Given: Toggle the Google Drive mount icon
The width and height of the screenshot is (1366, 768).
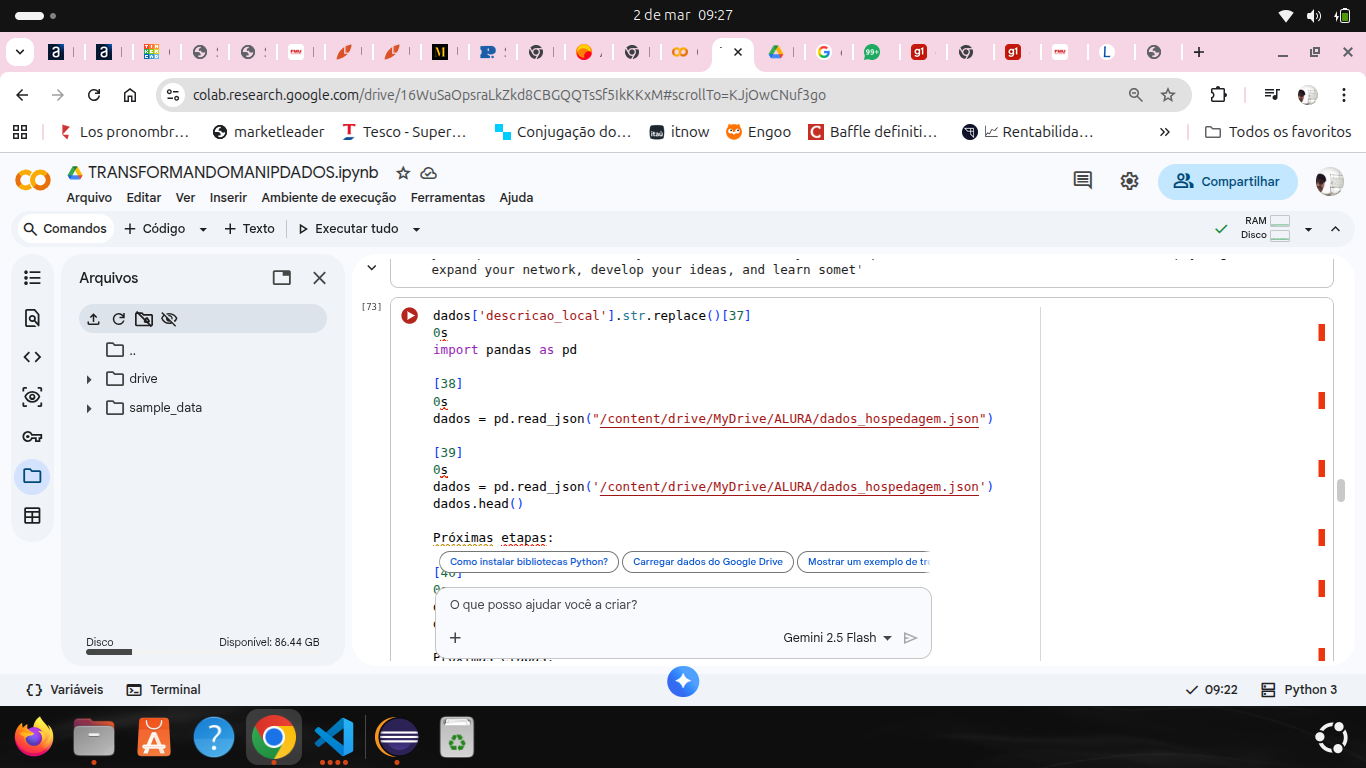Looking at the screenshot, I should (x=144, y=319).
